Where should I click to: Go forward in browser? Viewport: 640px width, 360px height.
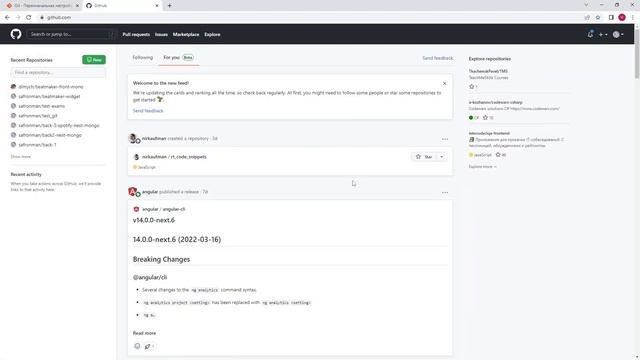18,18
